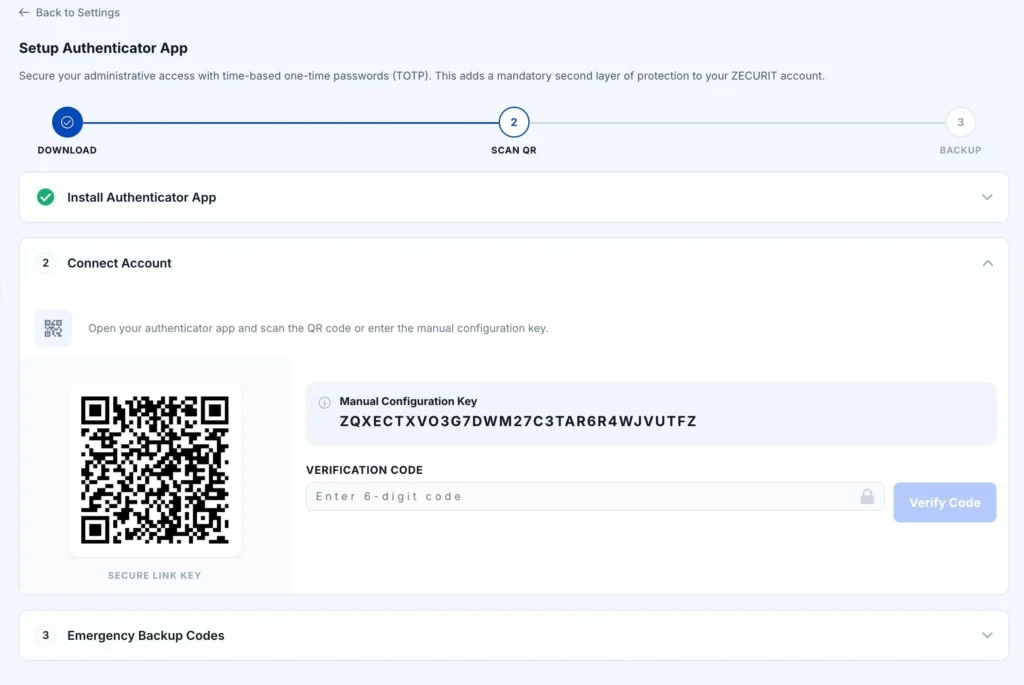Click the green check beside Install Authenticator App

46,197
